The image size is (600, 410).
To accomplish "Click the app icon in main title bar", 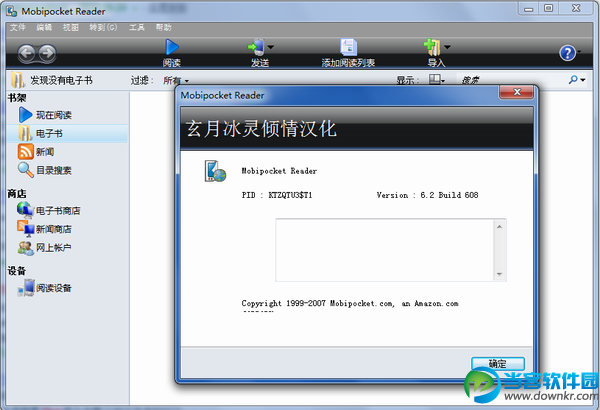I will [x=11, y=11].
